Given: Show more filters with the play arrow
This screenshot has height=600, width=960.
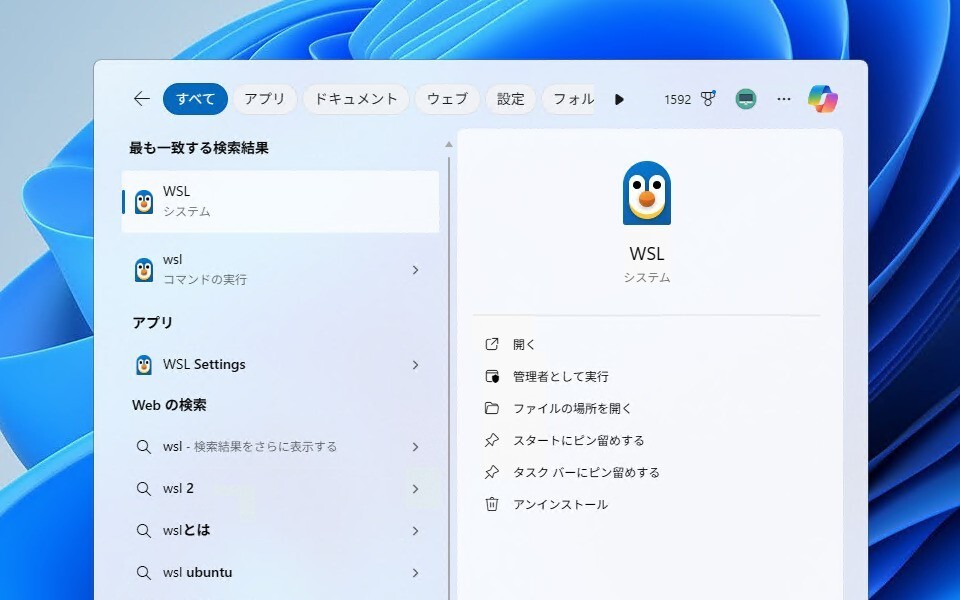Looking at the screenshot, I should [x=619, y=99].
